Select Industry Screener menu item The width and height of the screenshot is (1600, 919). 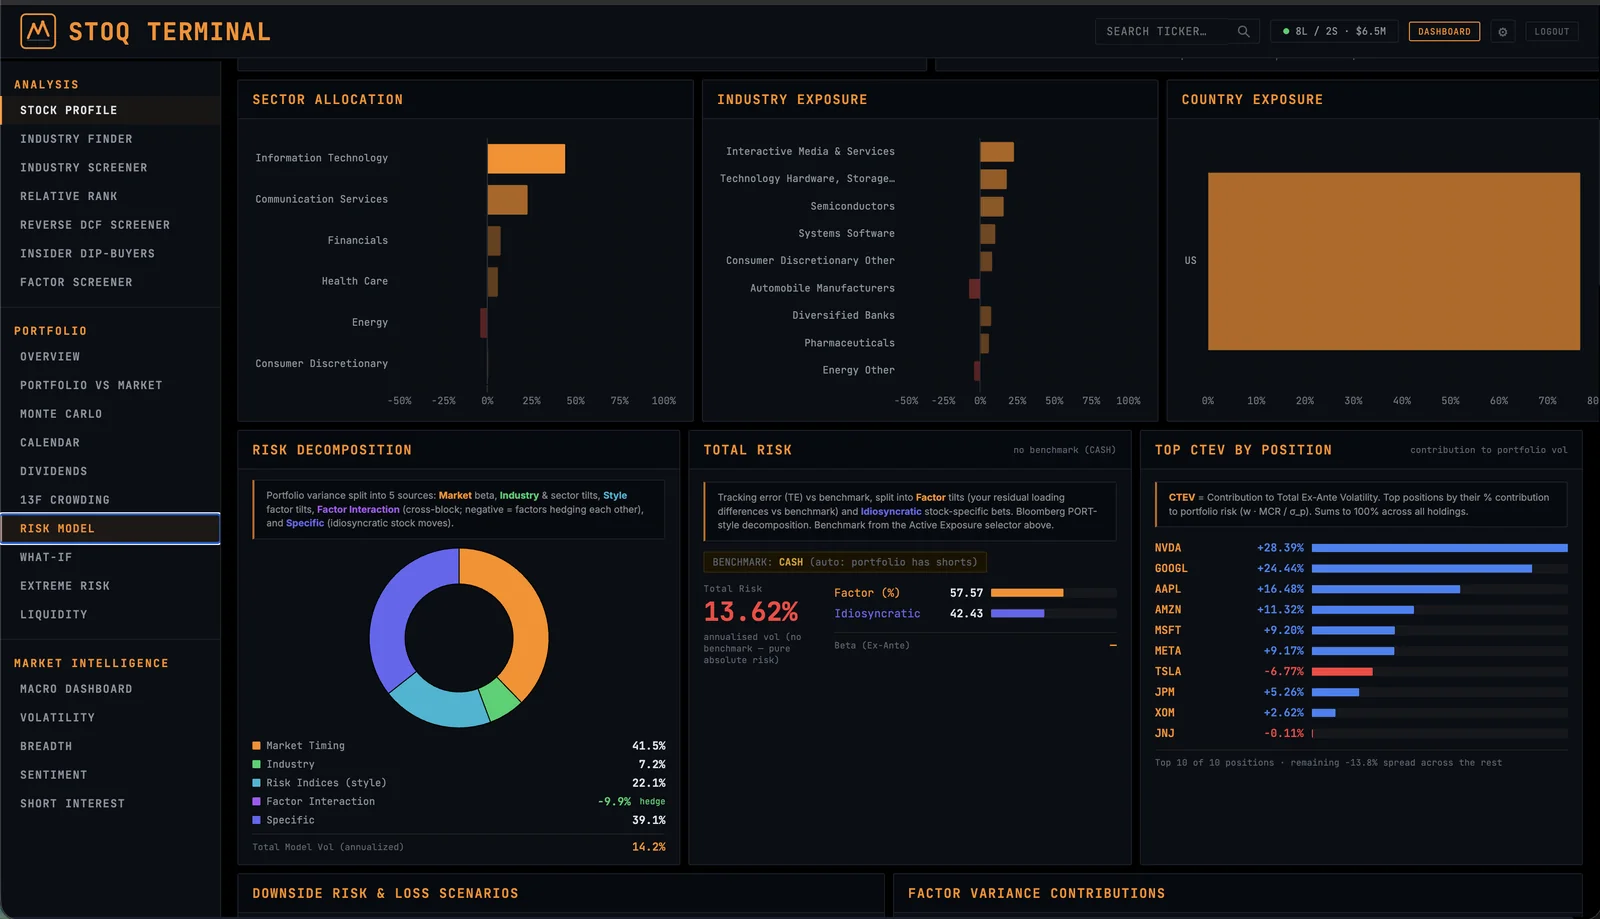click(110, 168)
